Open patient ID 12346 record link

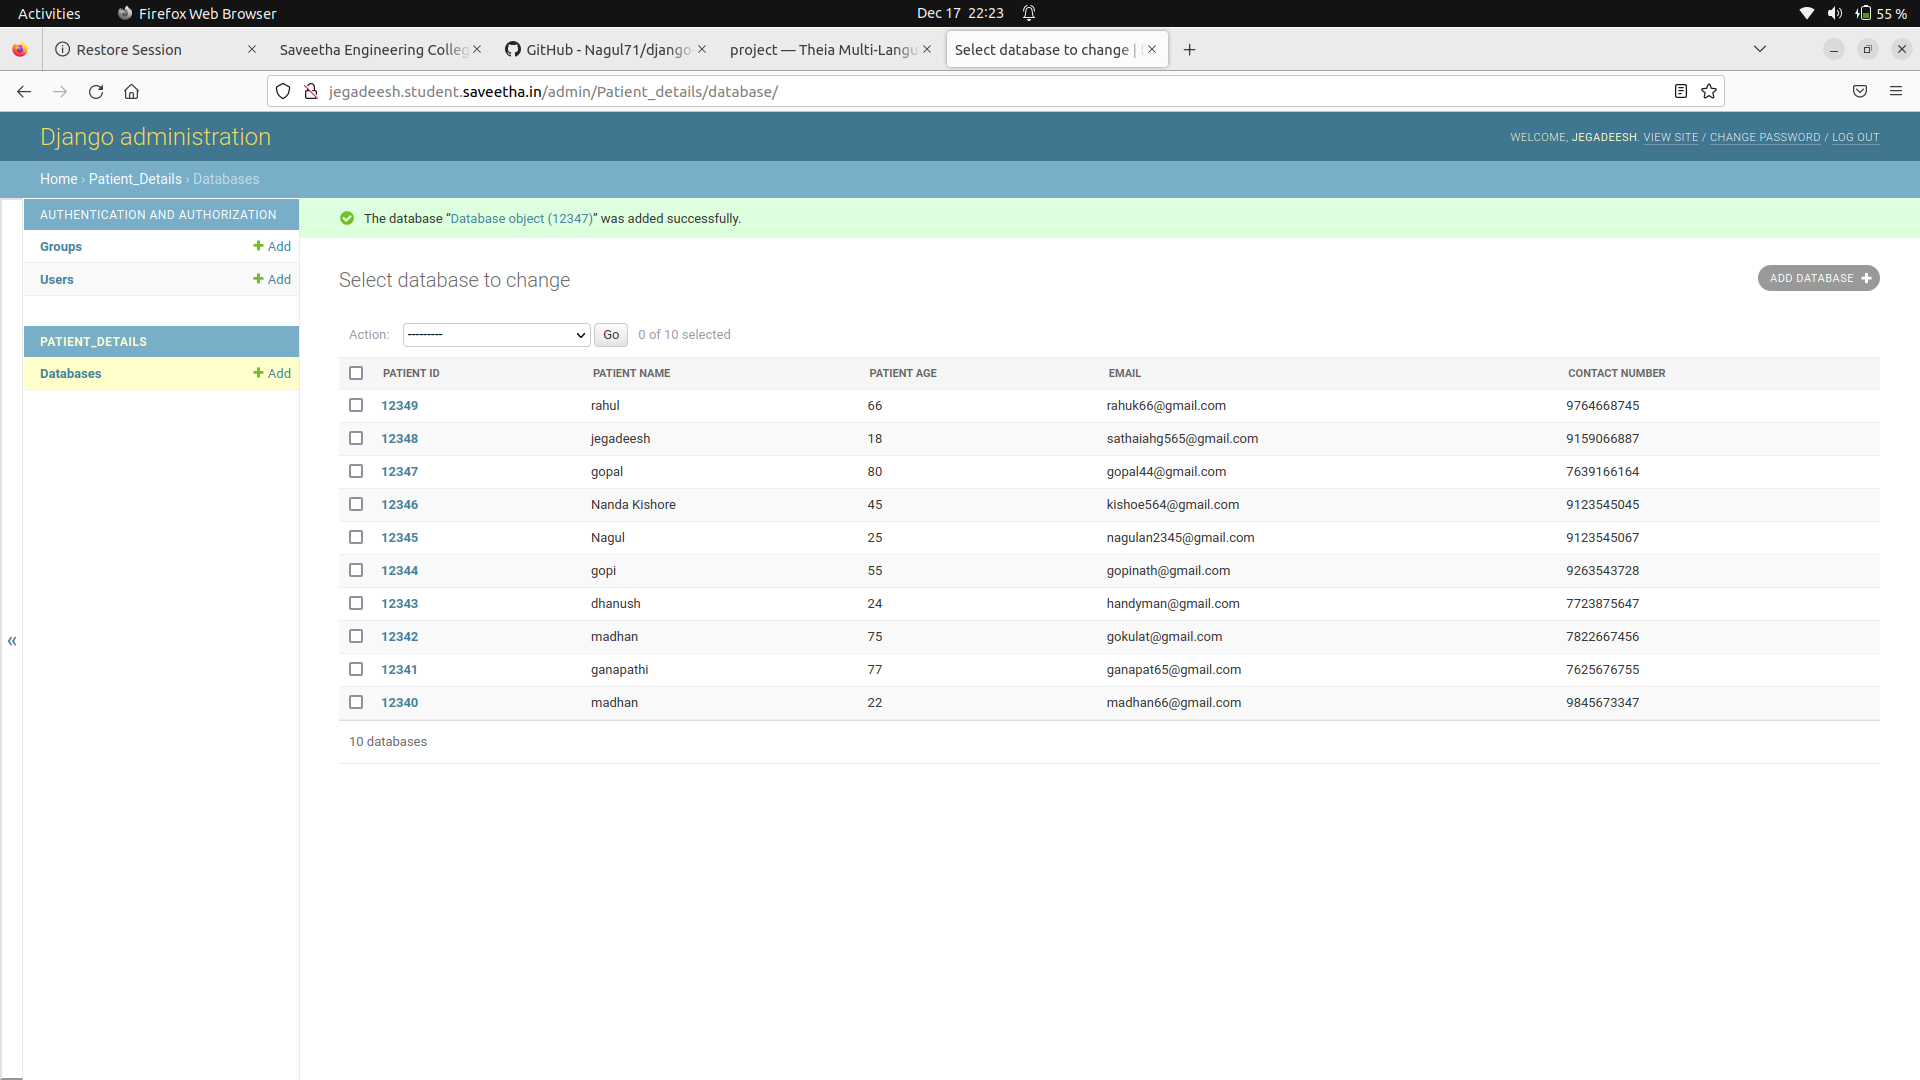[399, 505]
